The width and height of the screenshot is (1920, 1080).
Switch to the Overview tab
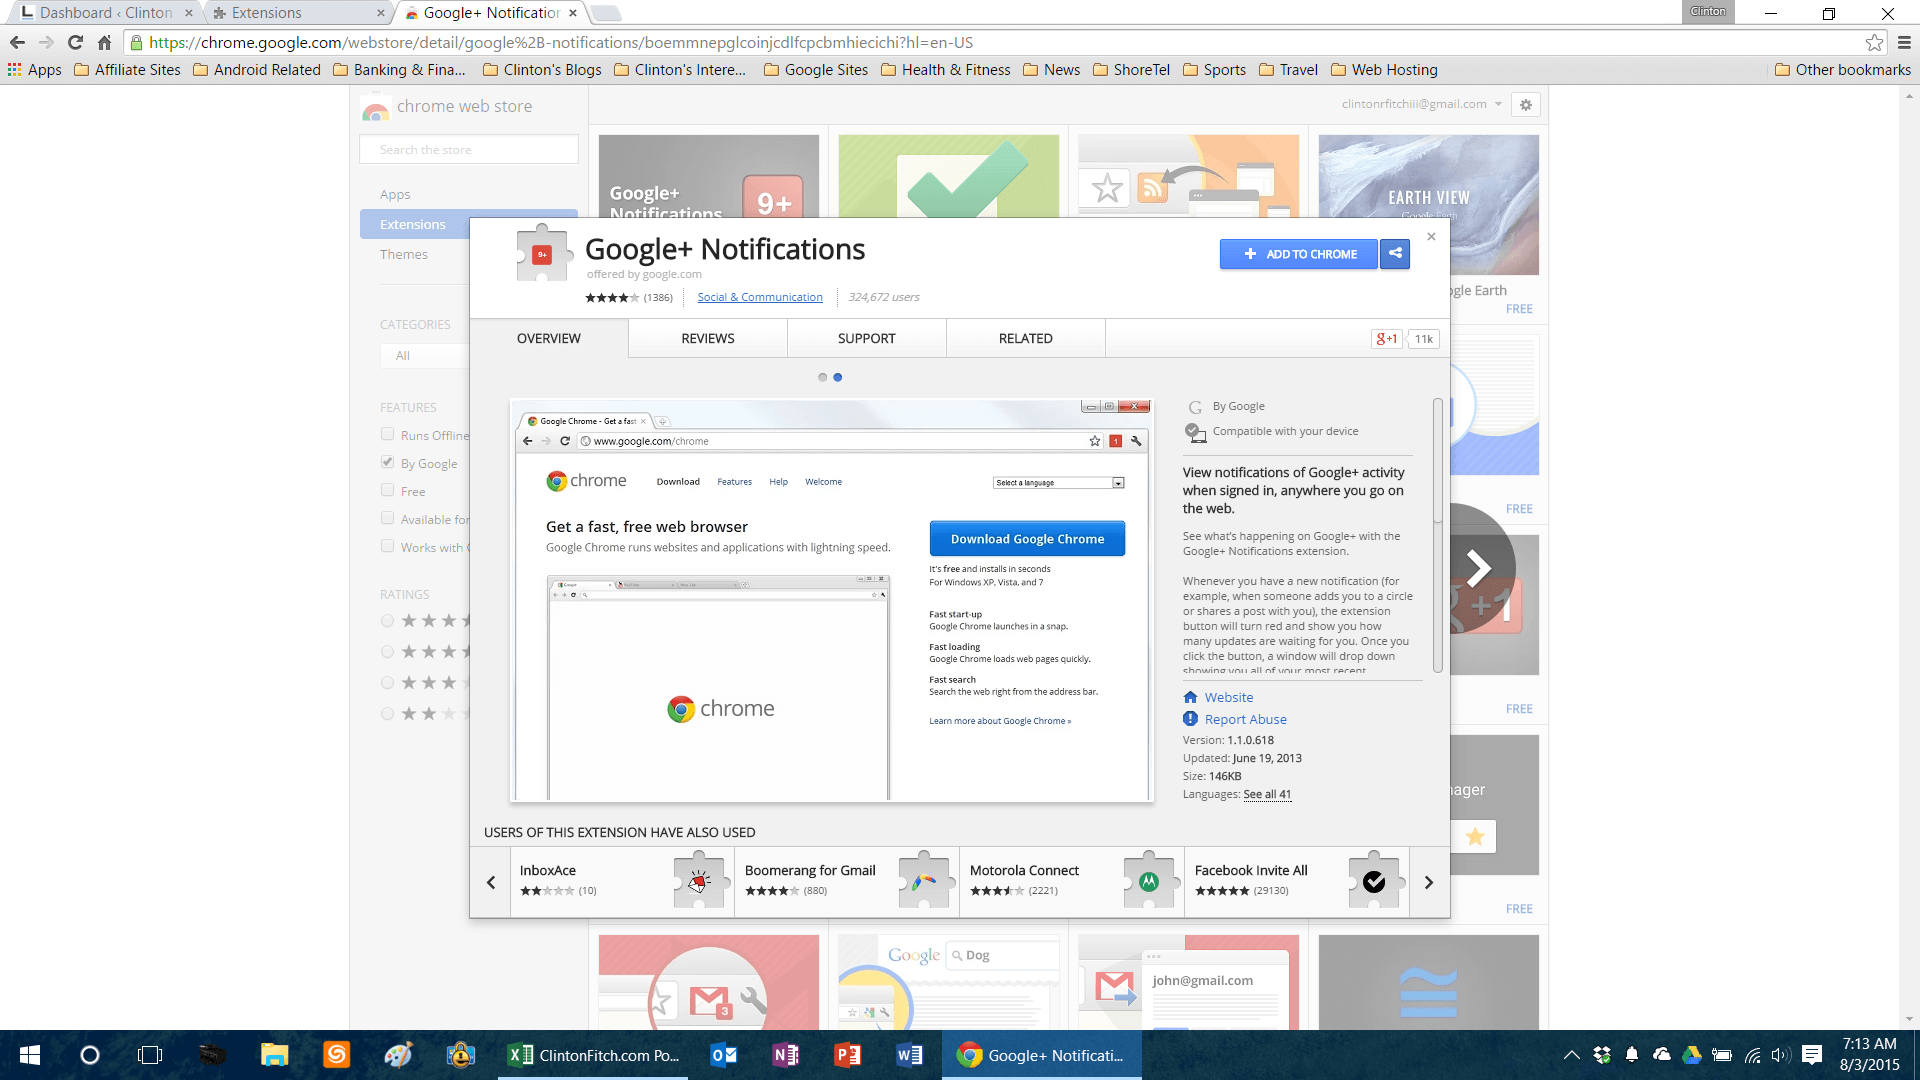[x=549, y=339]
